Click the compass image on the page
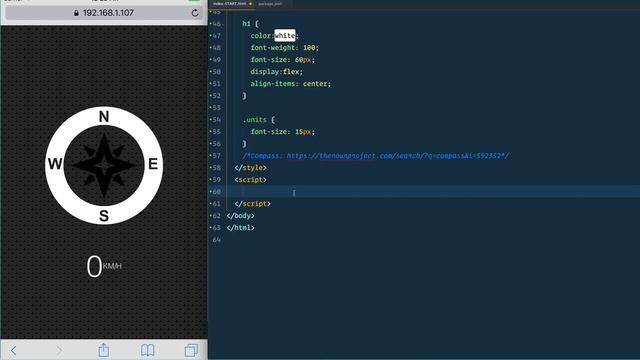 click(x=104, y=165)
